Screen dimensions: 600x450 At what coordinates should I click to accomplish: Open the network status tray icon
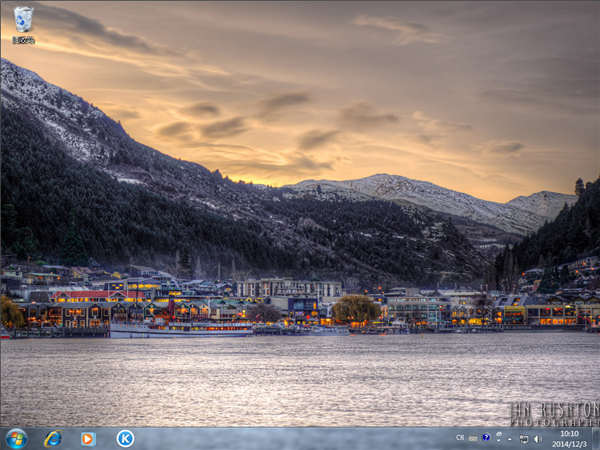[524, 438]
